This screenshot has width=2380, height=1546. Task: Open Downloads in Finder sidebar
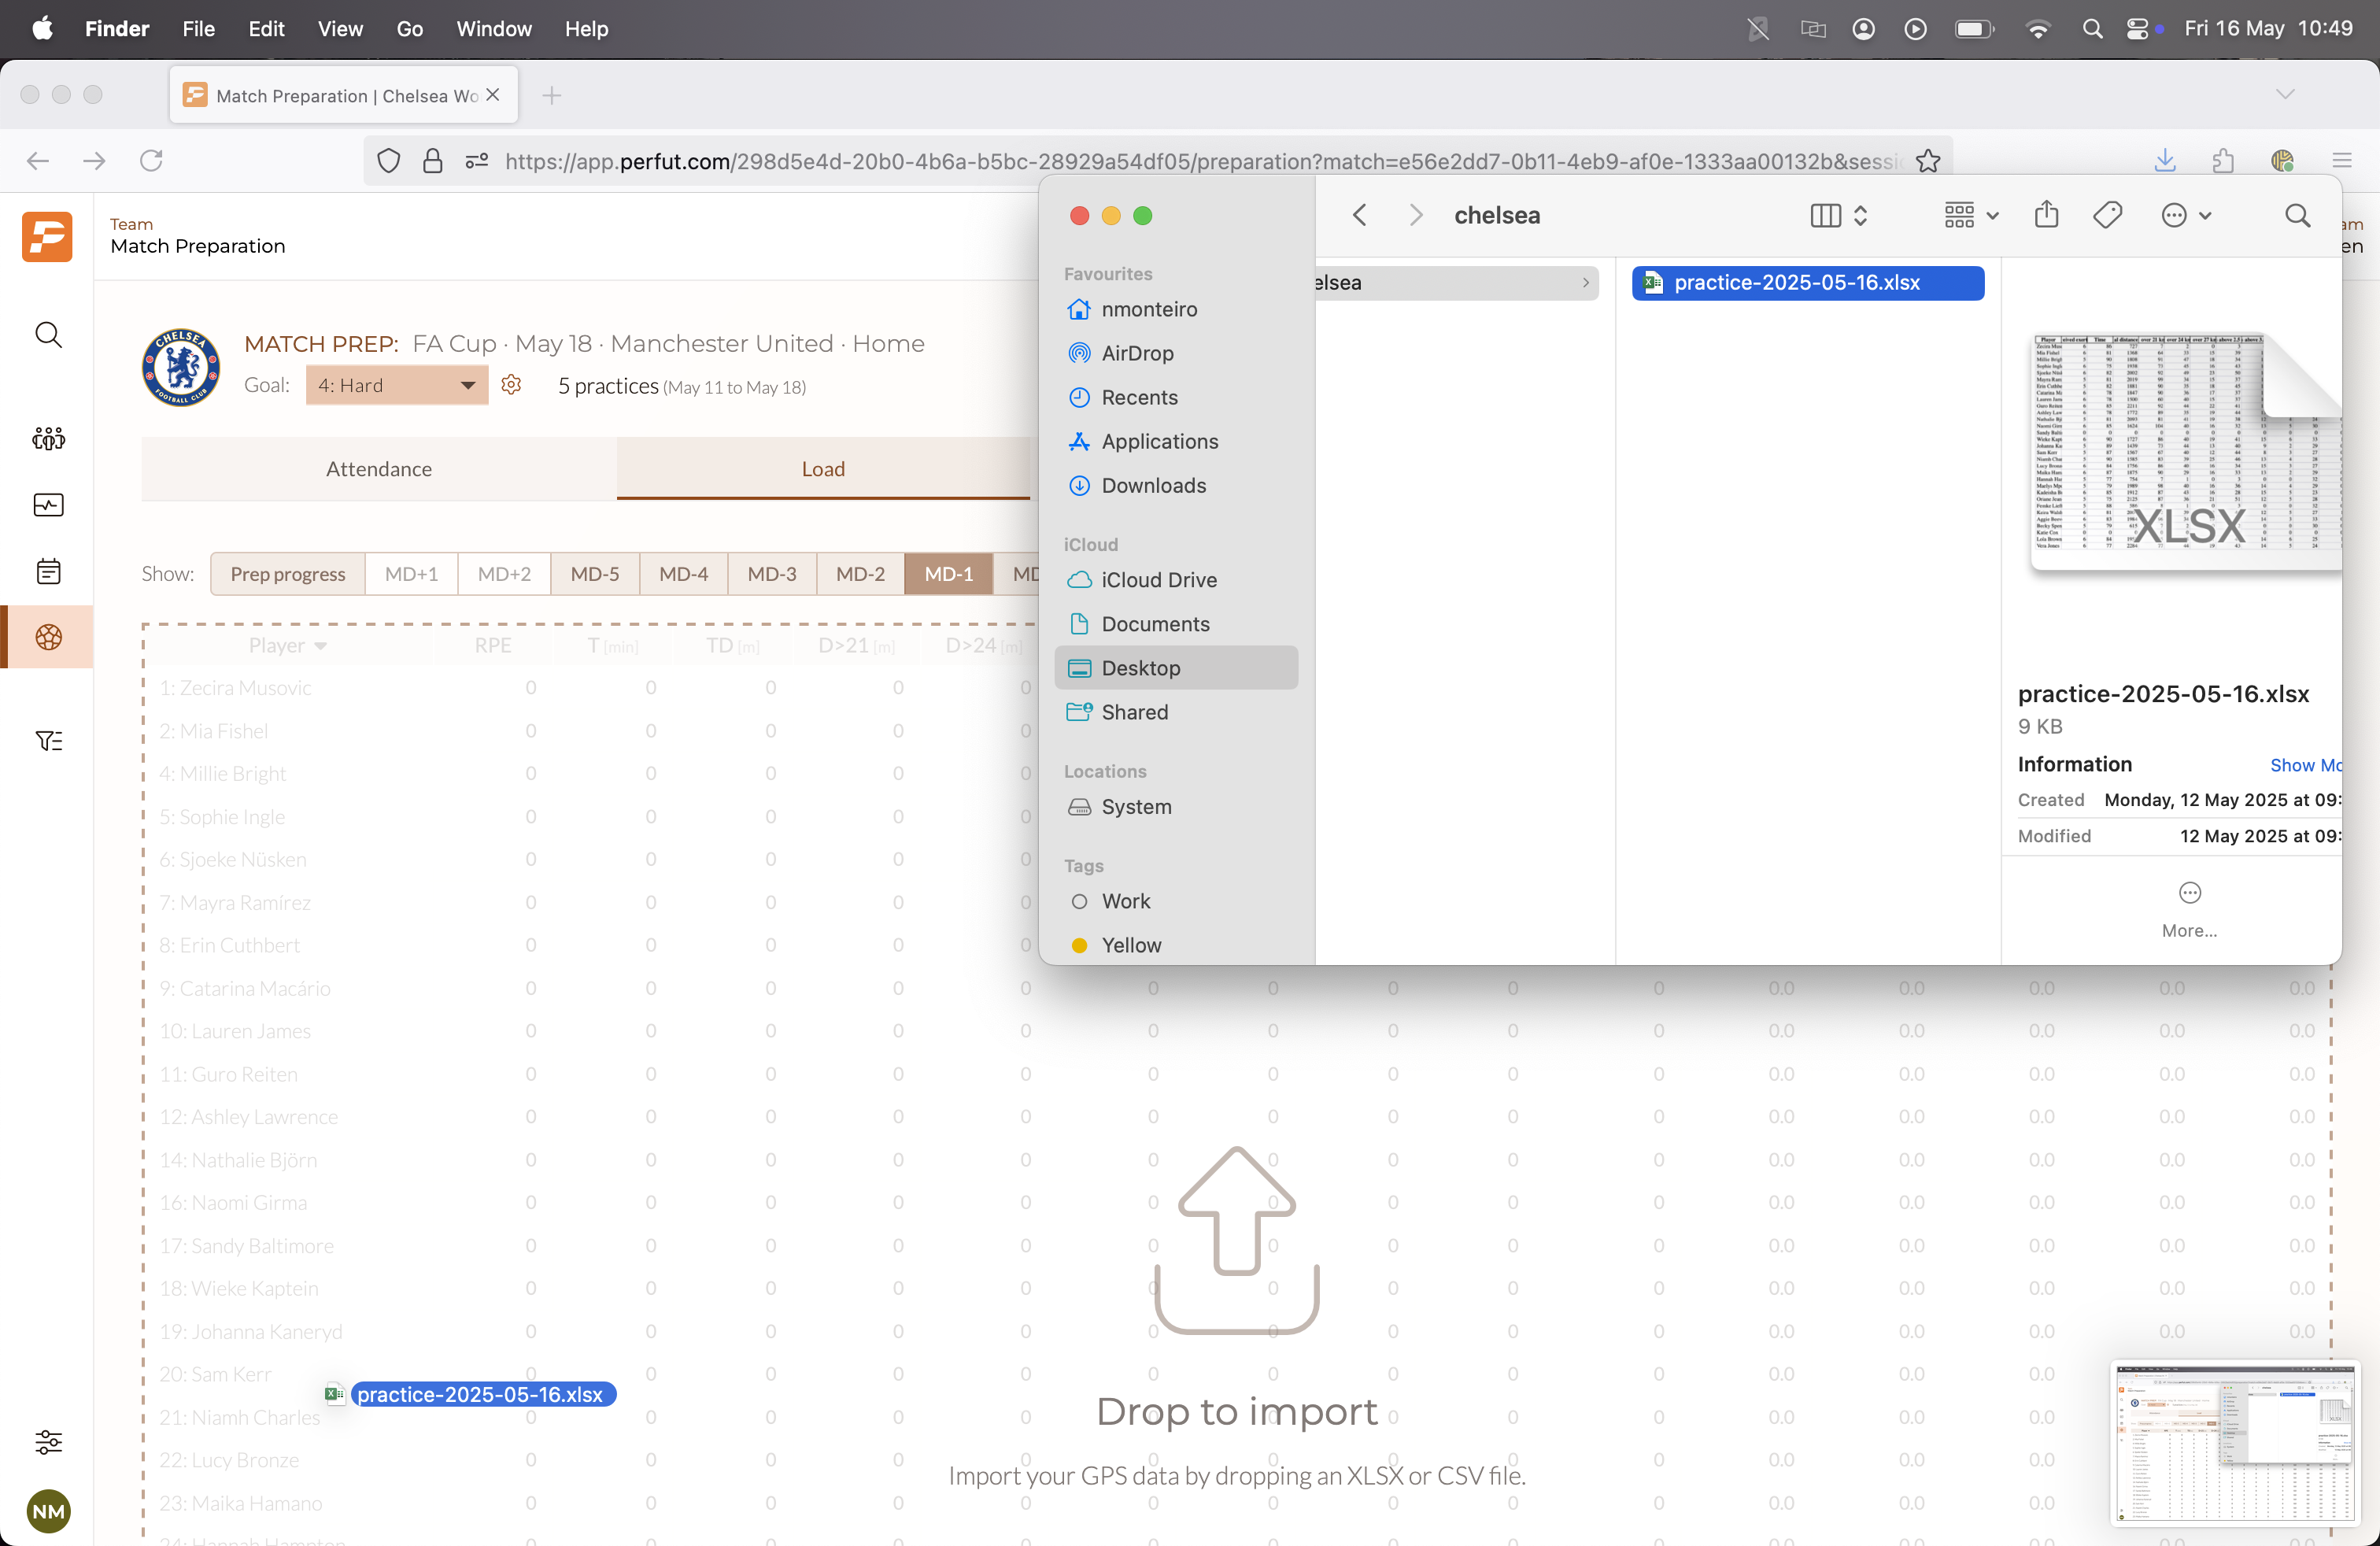click(x=1176, y=485)
